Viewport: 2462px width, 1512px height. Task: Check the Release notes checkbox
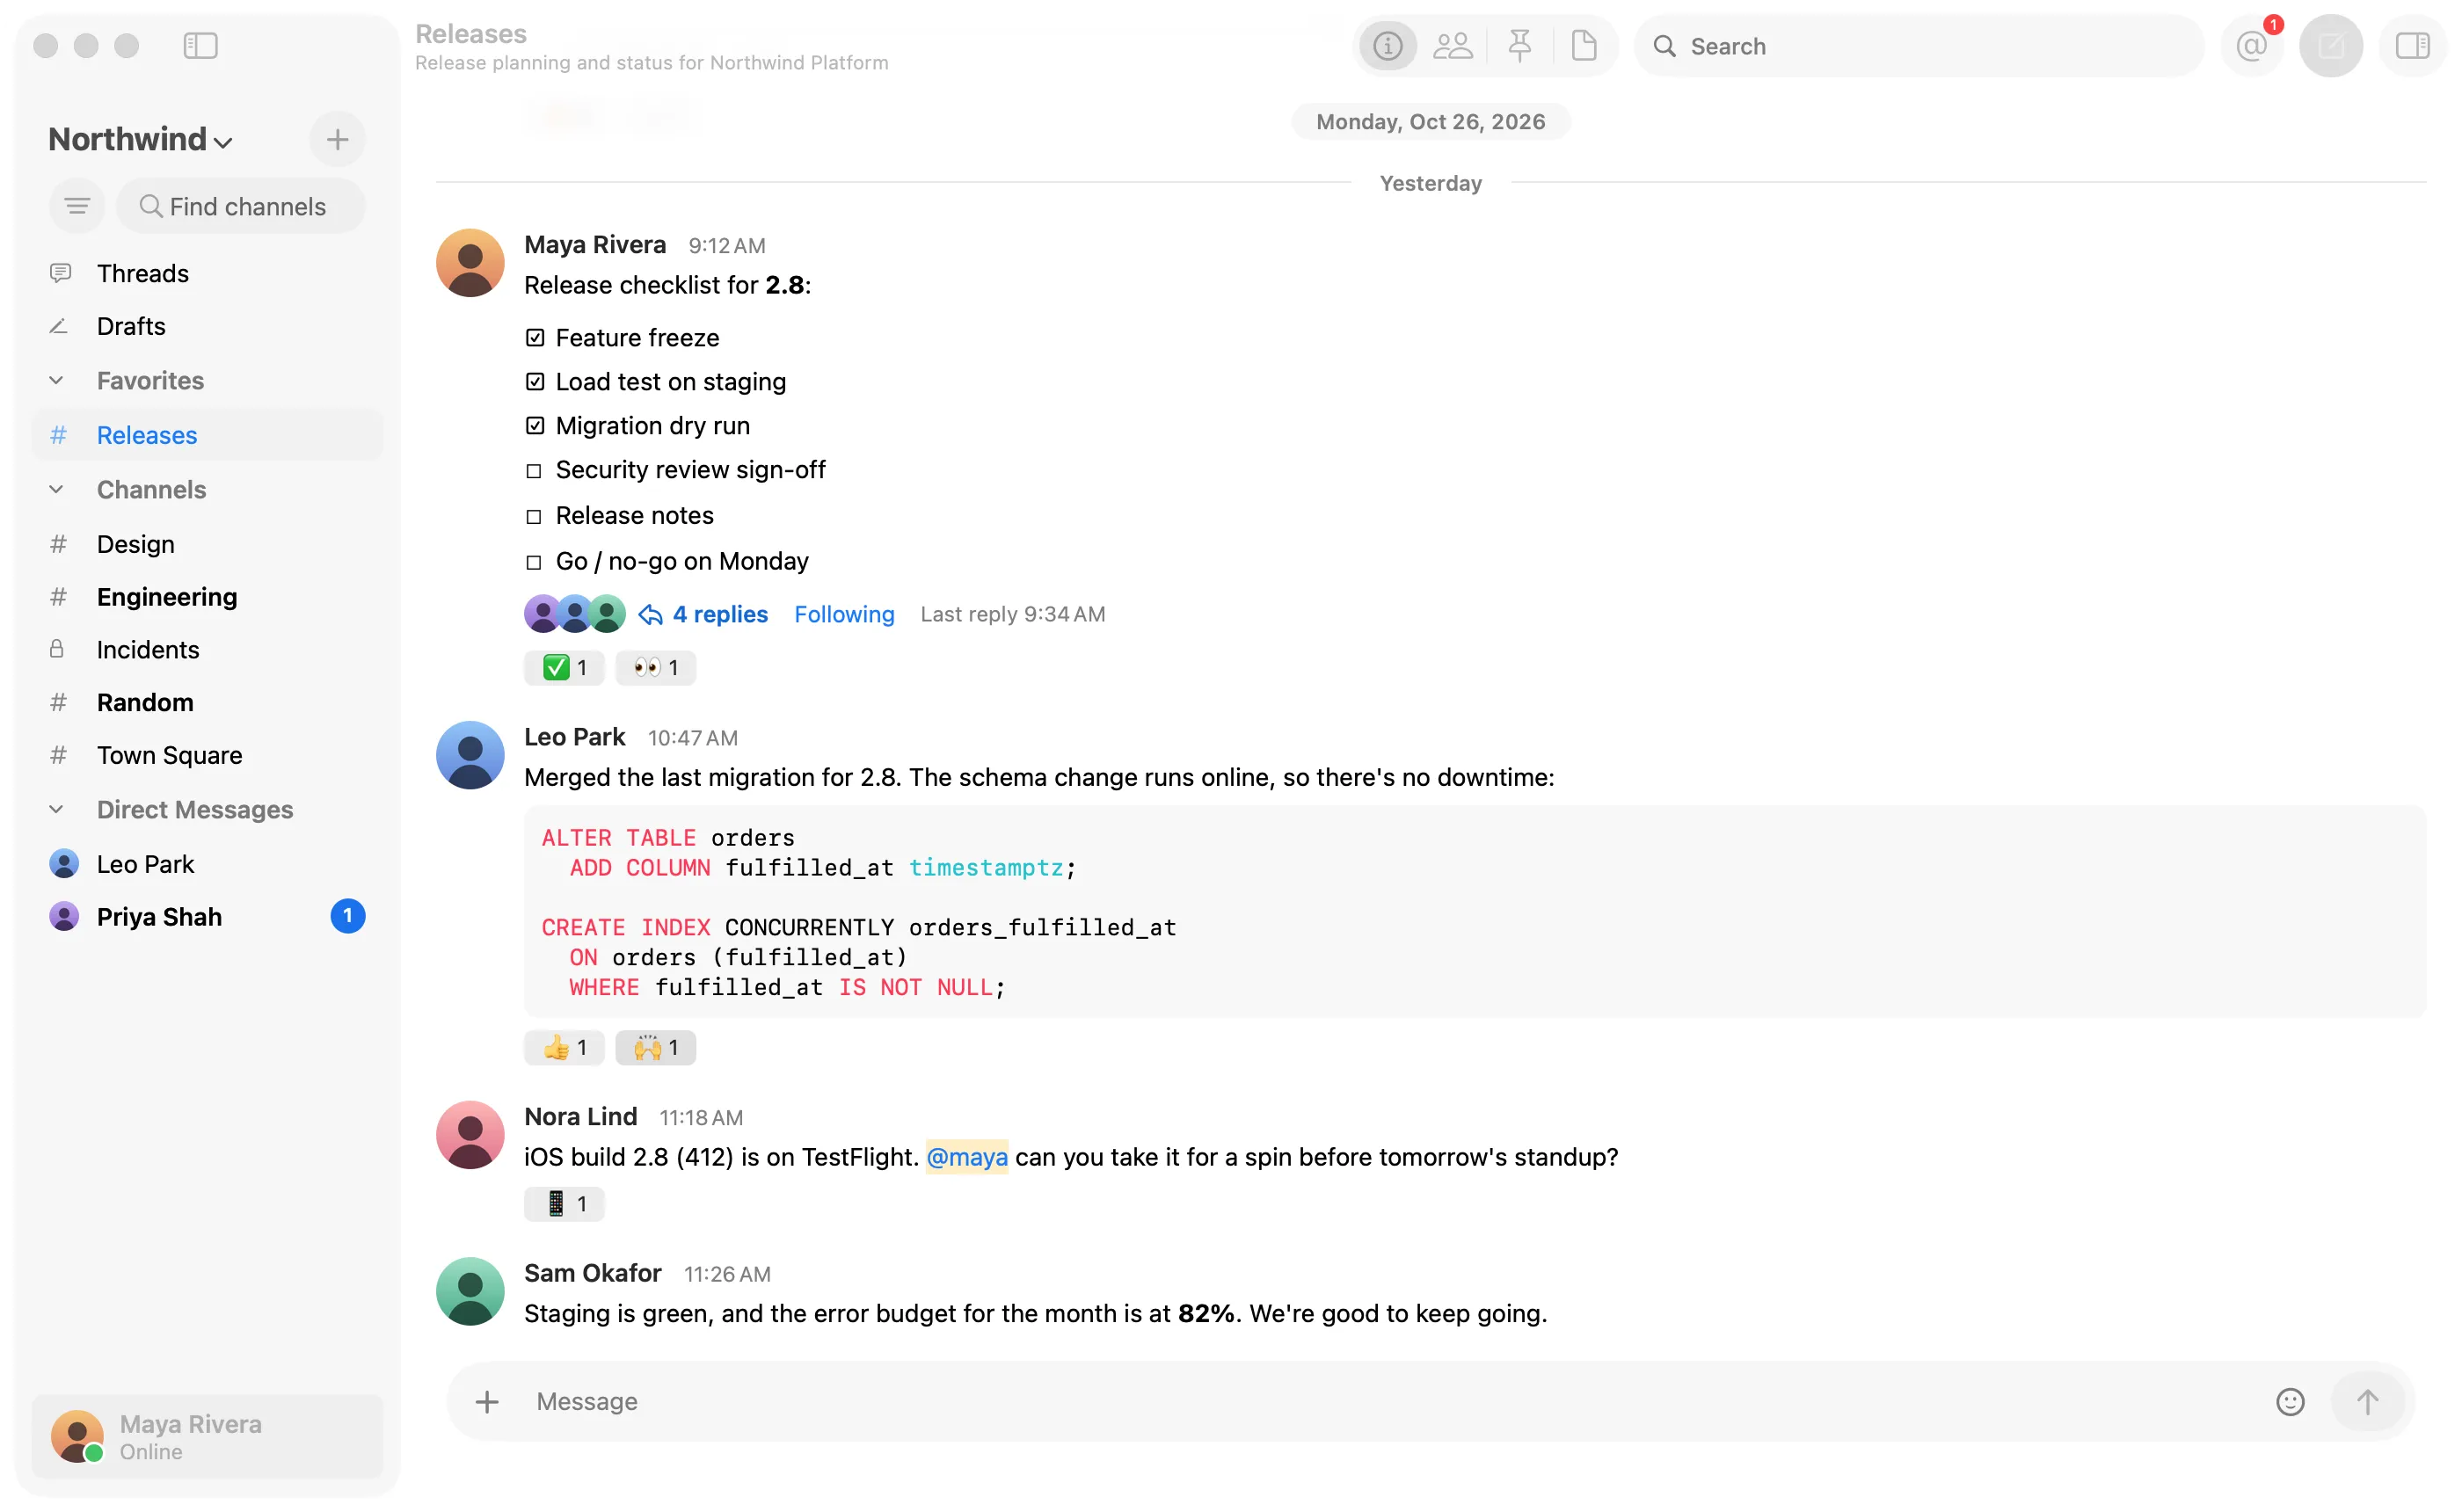[534, 517]
